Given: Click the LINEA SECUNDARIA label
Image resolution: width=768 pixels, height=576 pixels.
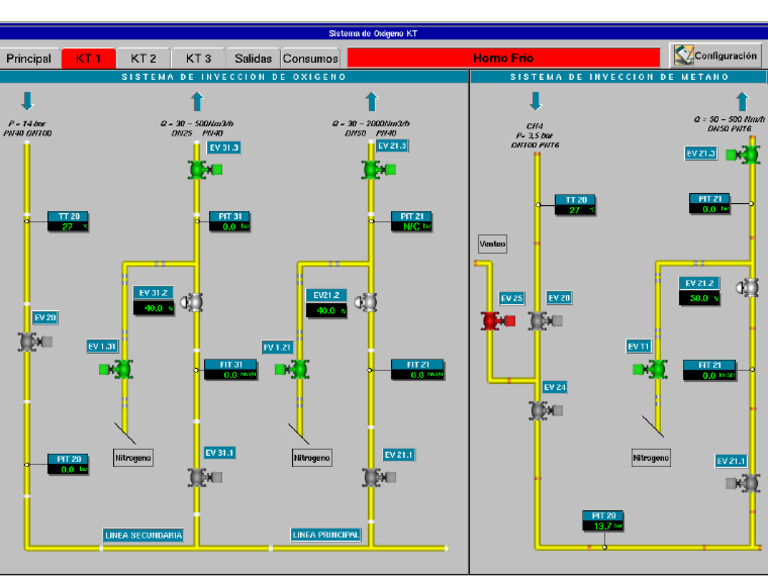Looking at the screenshot, I should tap(144, 535).
